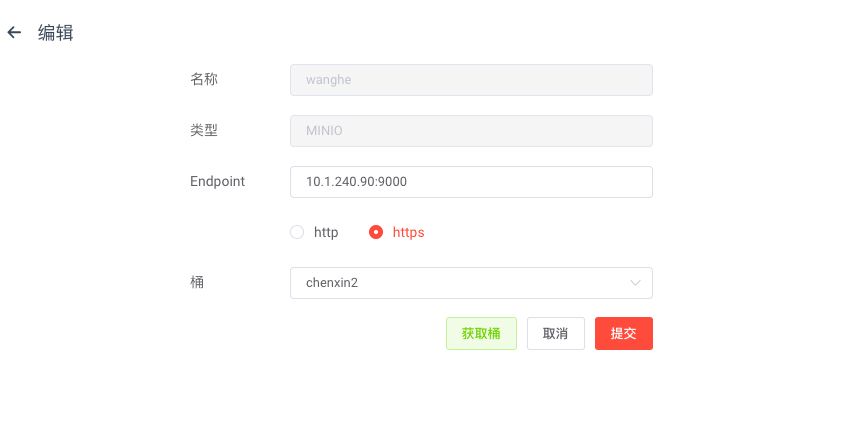
Task: Click the disabled 名称 field showing wanghe
Action: point(471,80)
